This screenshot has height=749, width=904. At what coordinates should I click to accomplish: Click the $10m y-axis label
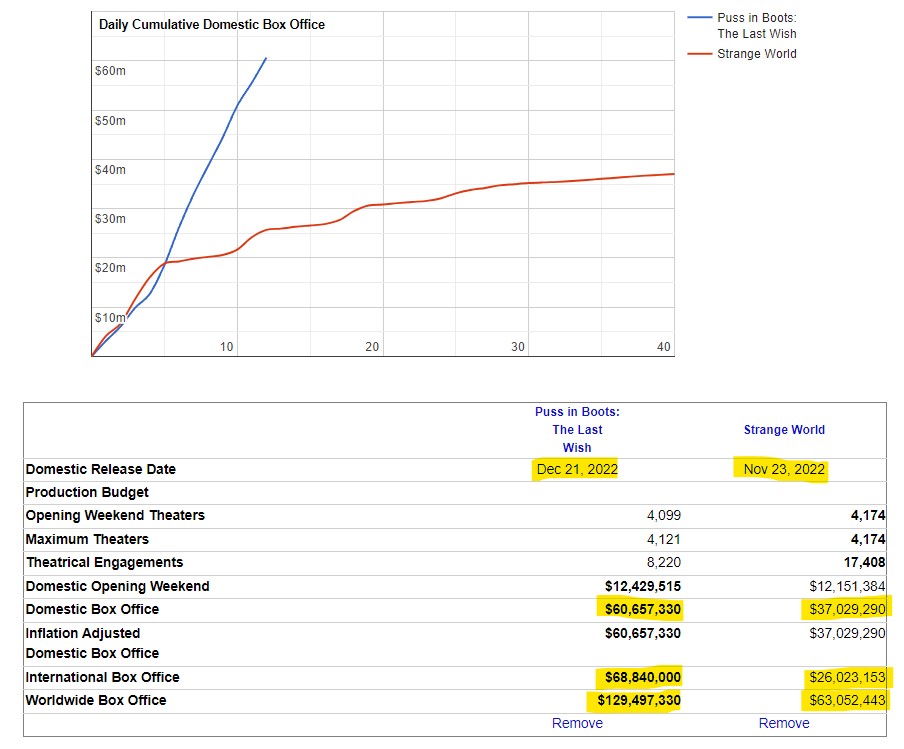pos(110,318)
